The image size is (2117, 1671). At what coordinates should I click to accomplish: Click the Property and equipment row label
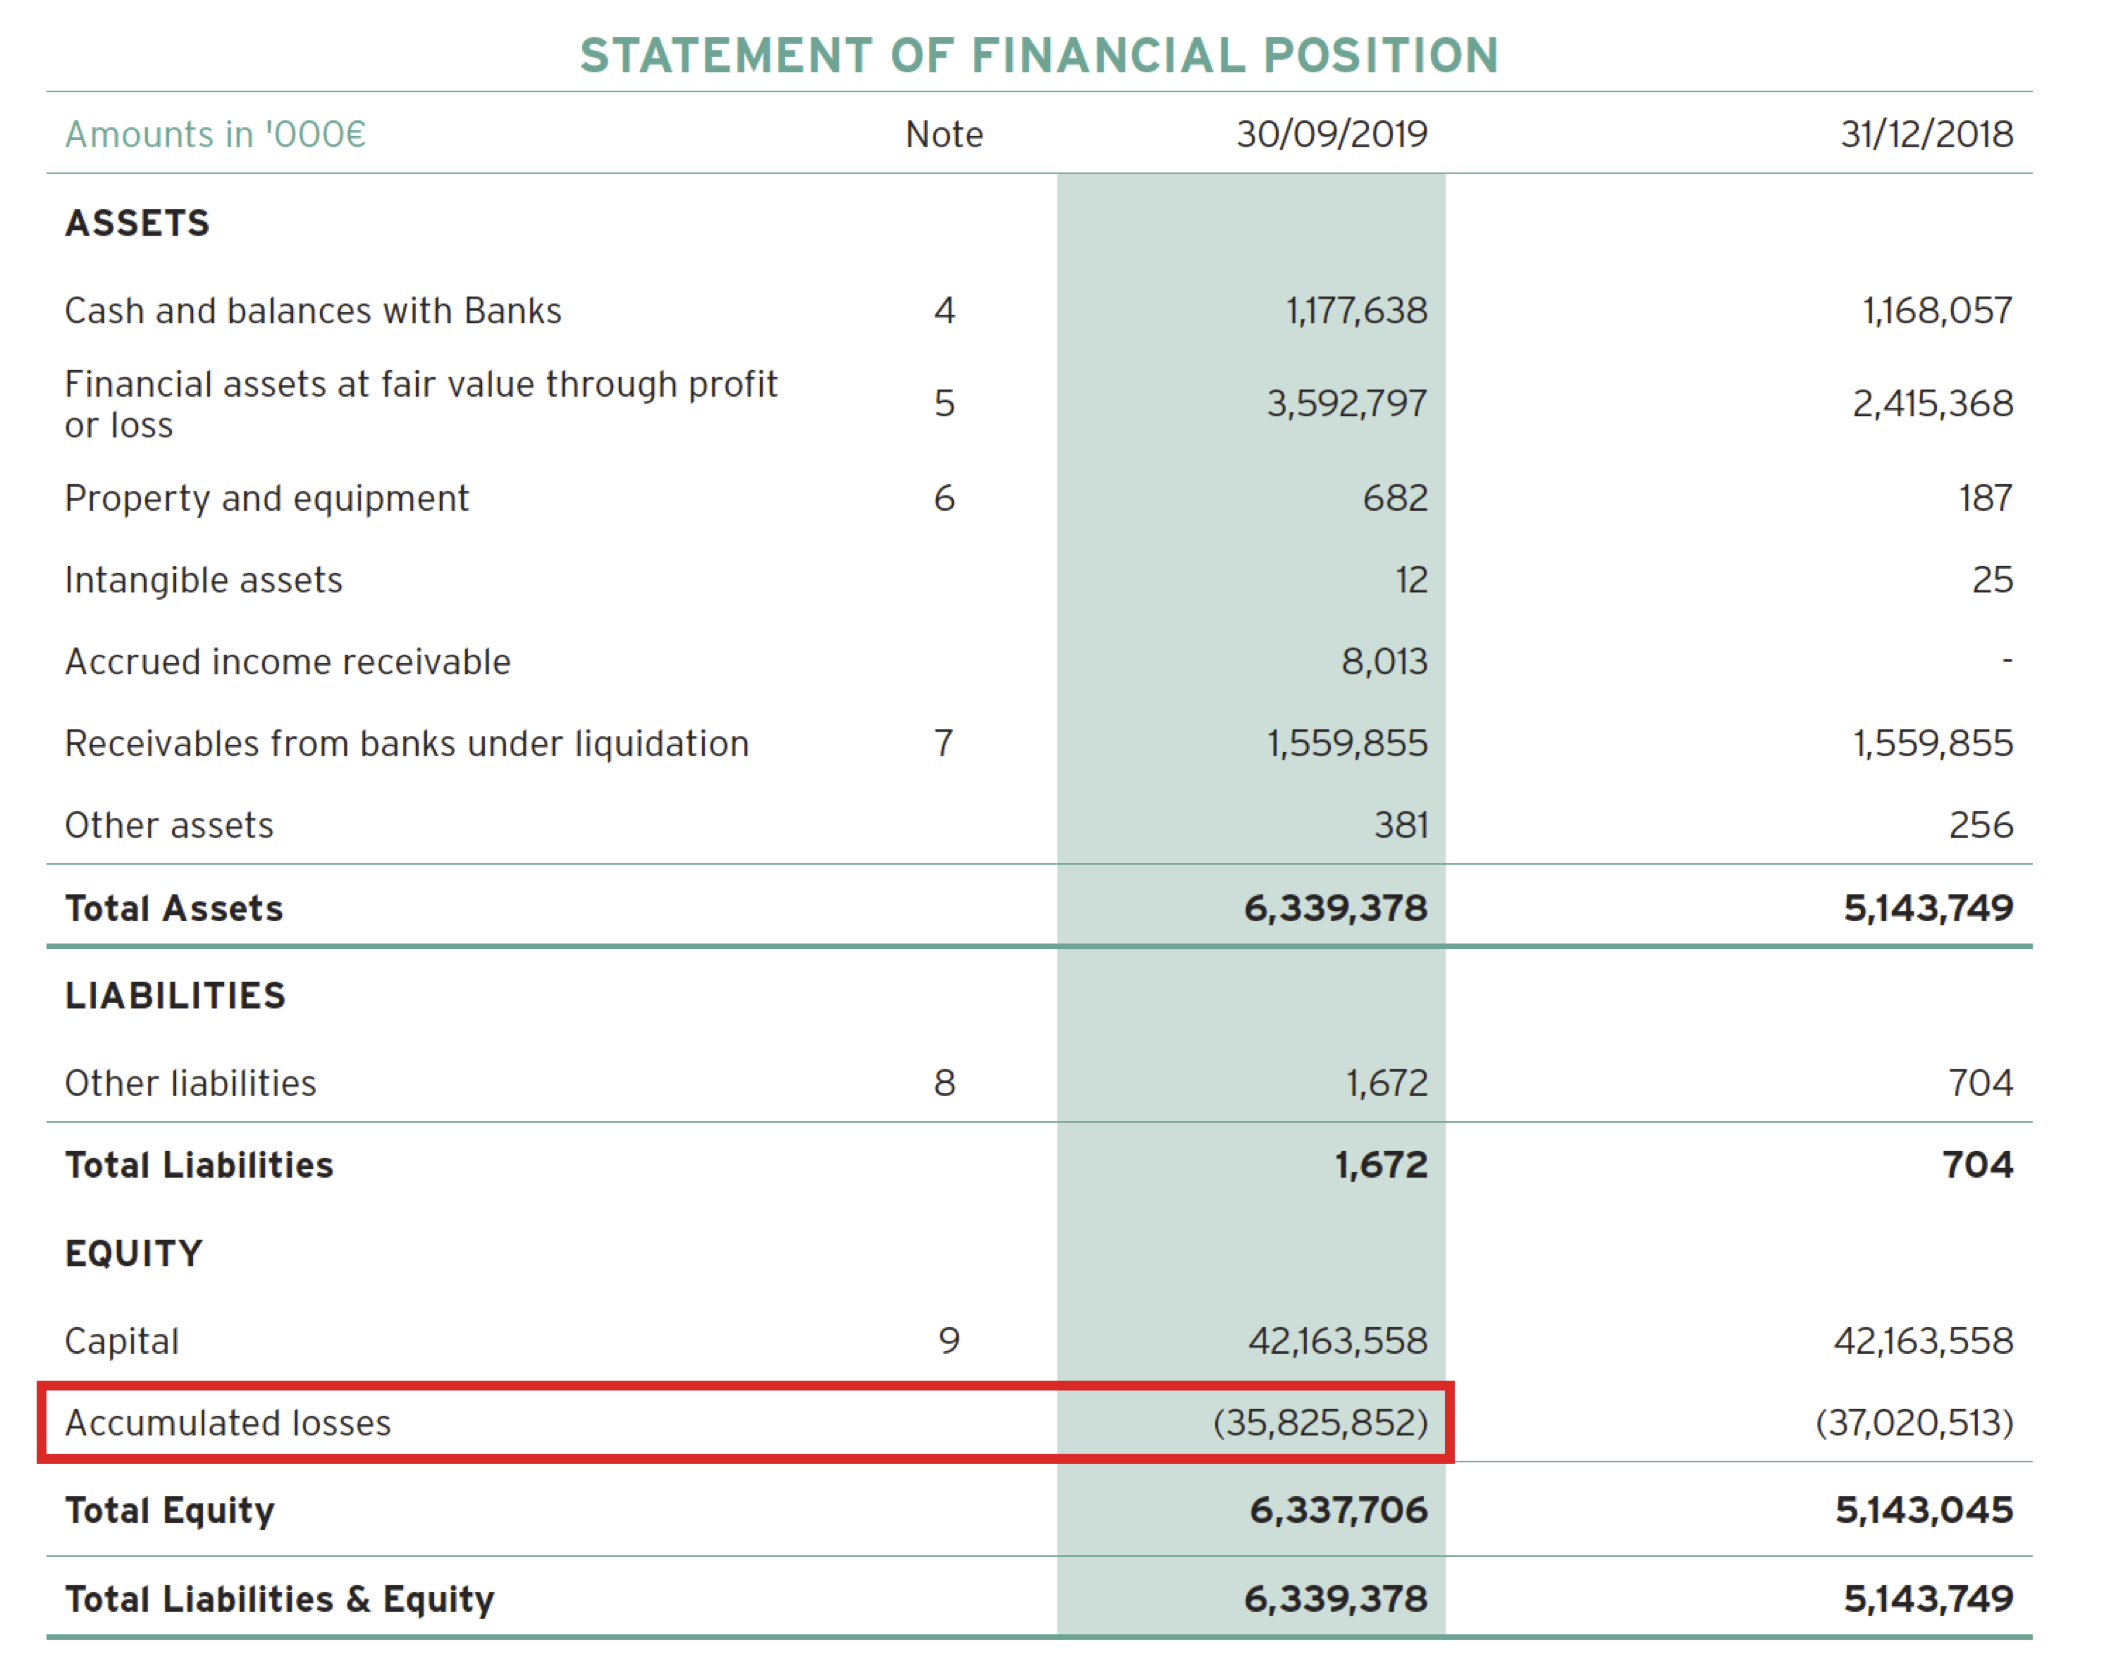tap(266, 498)
